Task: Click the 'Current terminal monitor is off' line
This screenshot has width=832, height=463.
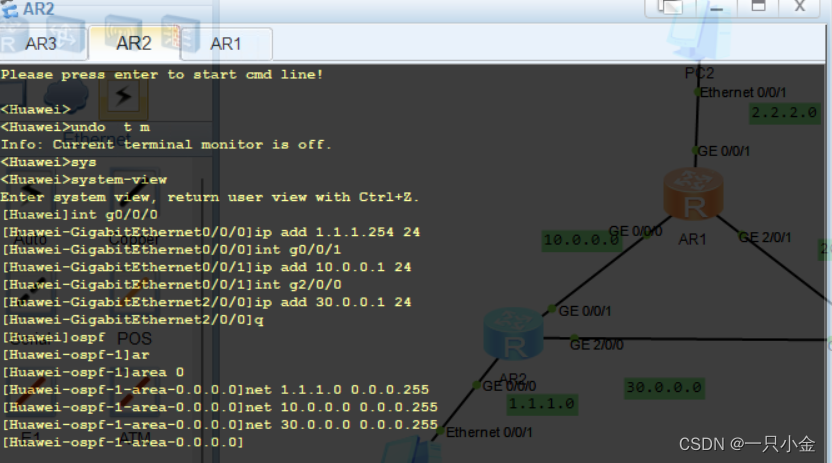Action: (x=166, y=145)
